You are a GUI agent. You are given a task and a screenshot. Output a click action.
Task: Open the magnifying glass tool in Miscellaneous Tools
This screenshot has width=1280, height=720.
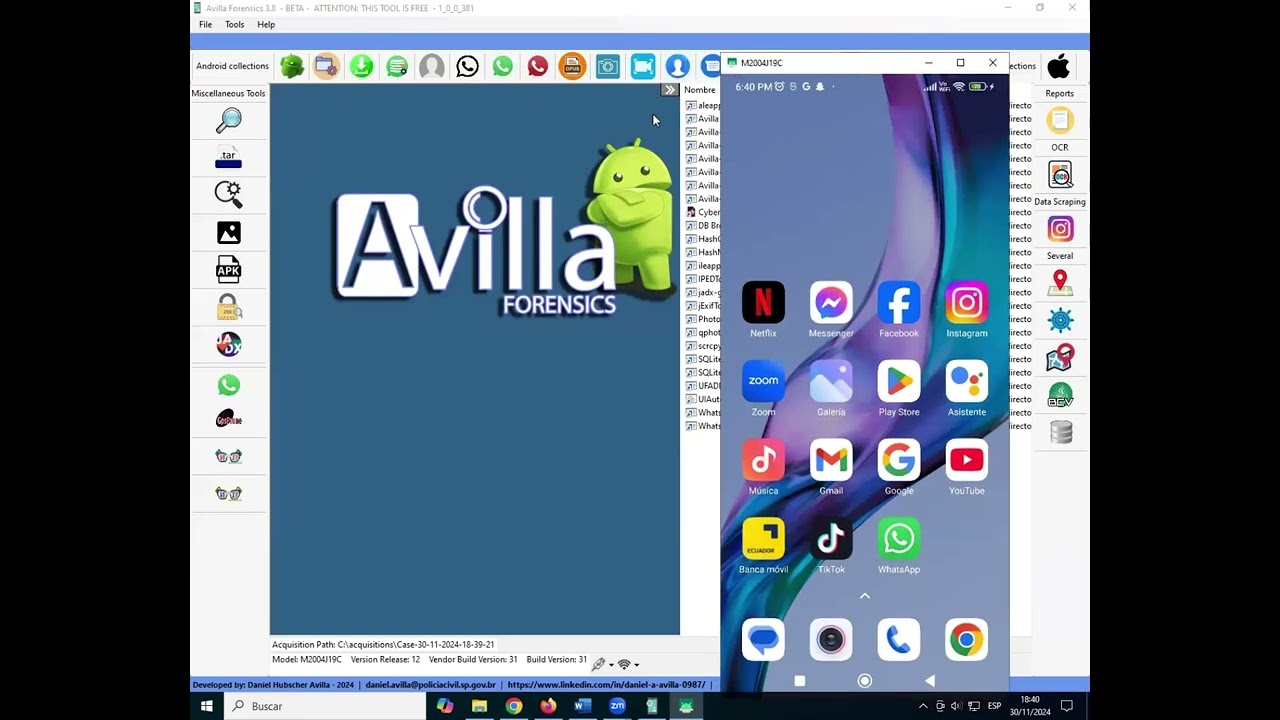click(x=229, y=120)
